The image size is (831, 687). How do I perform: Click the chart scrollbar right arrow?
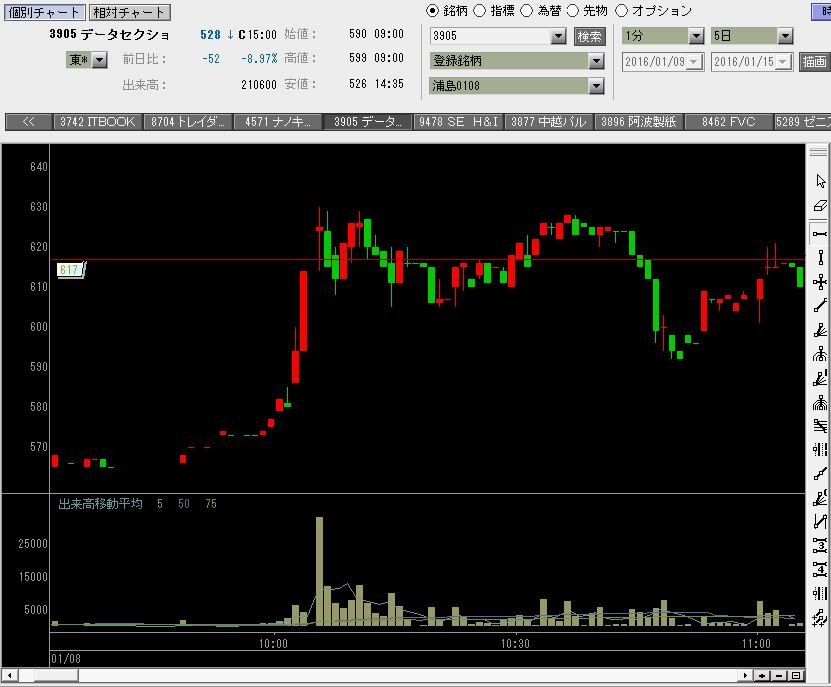point(746,675)
